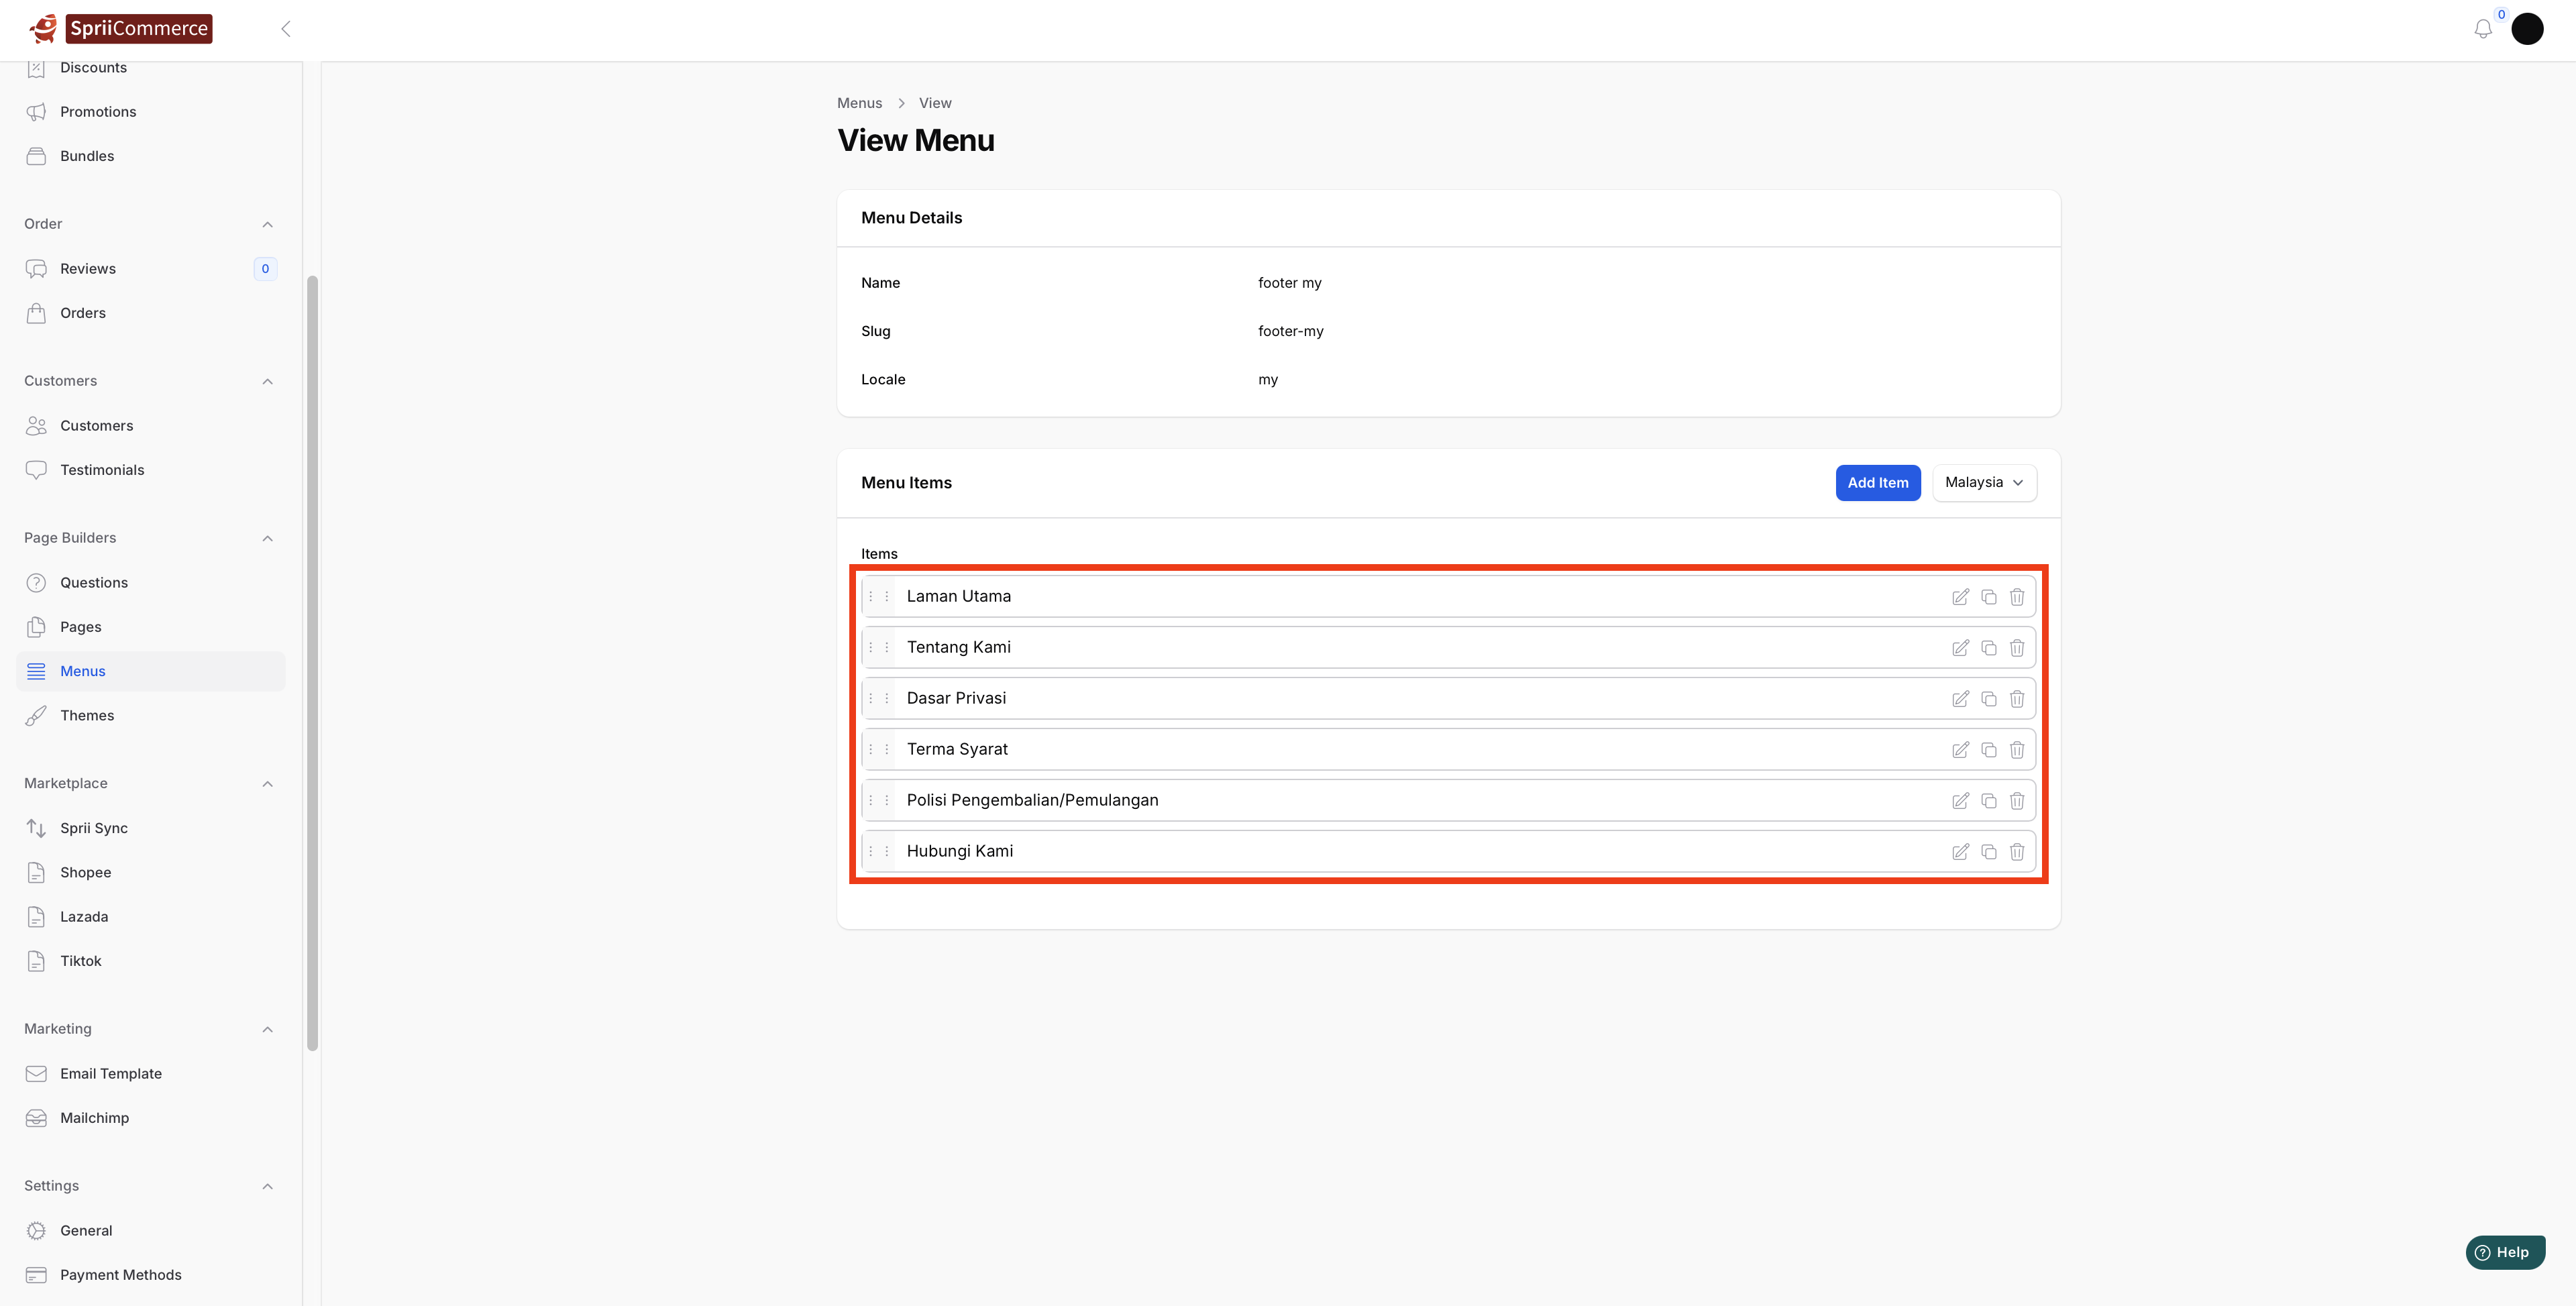
Task: Collapse the Marketplace sidebar section
Action: coord(267,784)
